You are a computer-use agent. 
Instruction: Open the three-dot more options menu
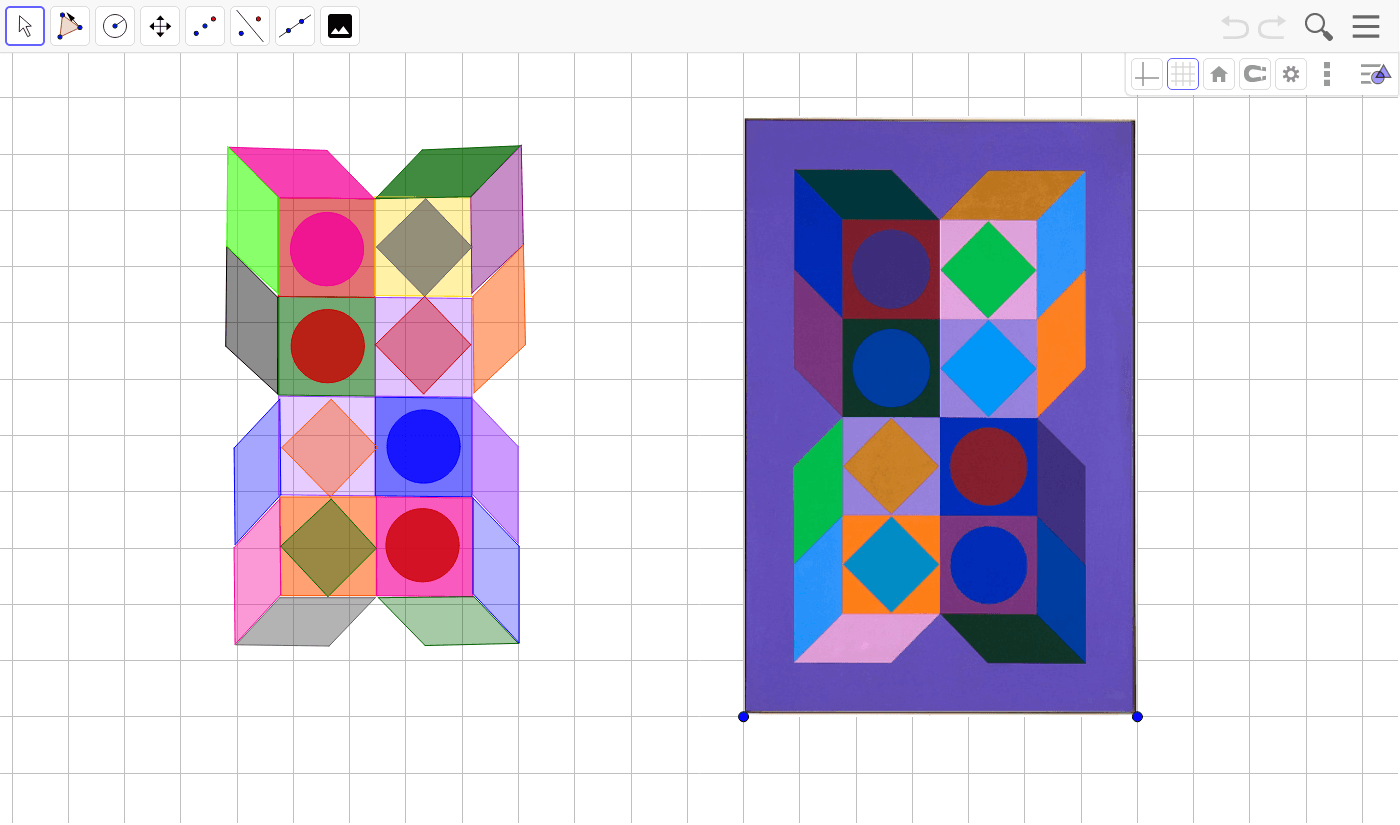point(1327,74)
